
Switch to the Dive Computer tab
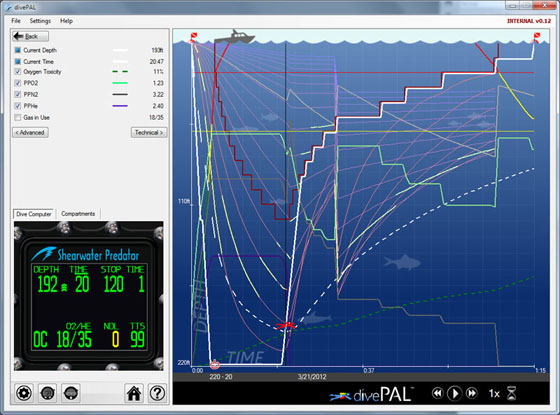(x=34, y=214)
